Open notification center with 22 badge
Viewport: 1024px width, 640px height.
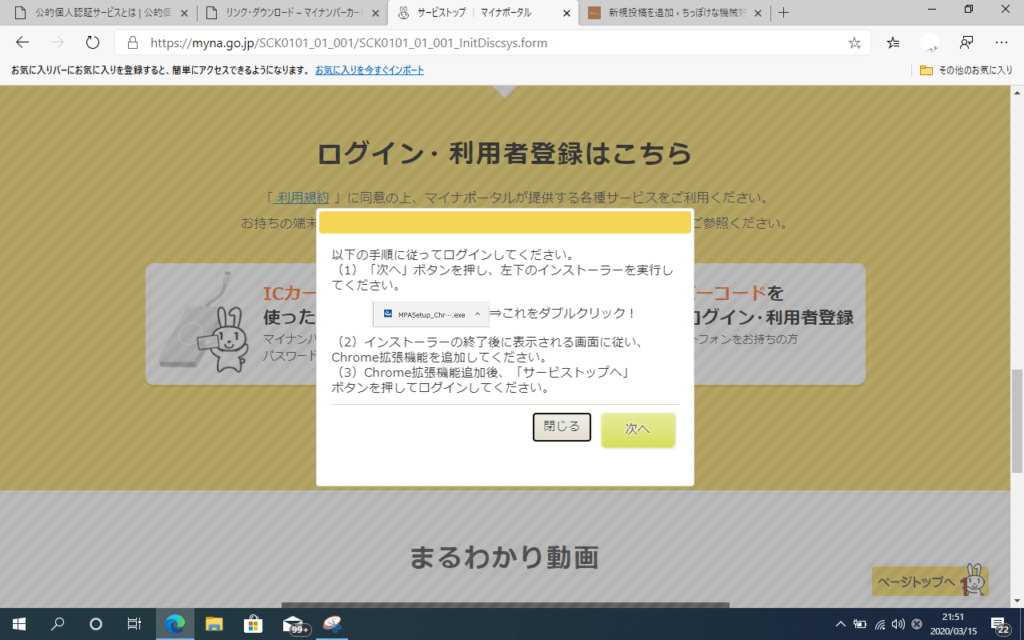pos(999,625)
